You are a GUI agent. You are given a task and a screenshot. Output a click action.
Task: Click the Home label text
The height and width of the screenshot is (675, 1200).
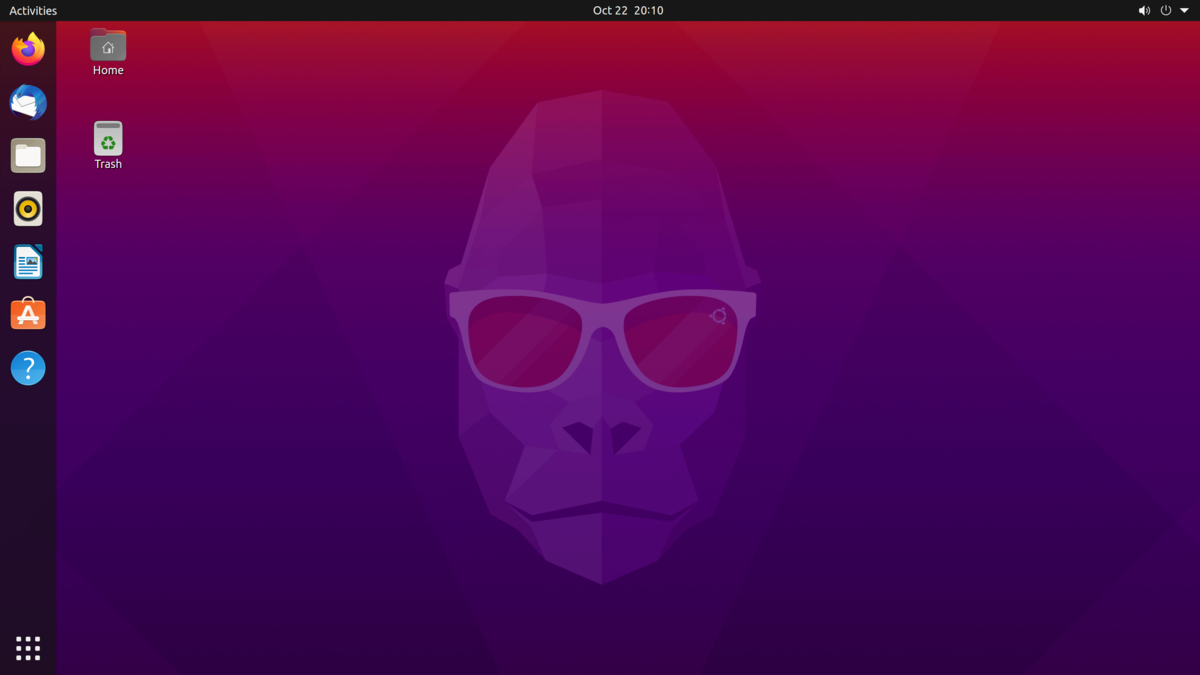[x=108, y=70]
